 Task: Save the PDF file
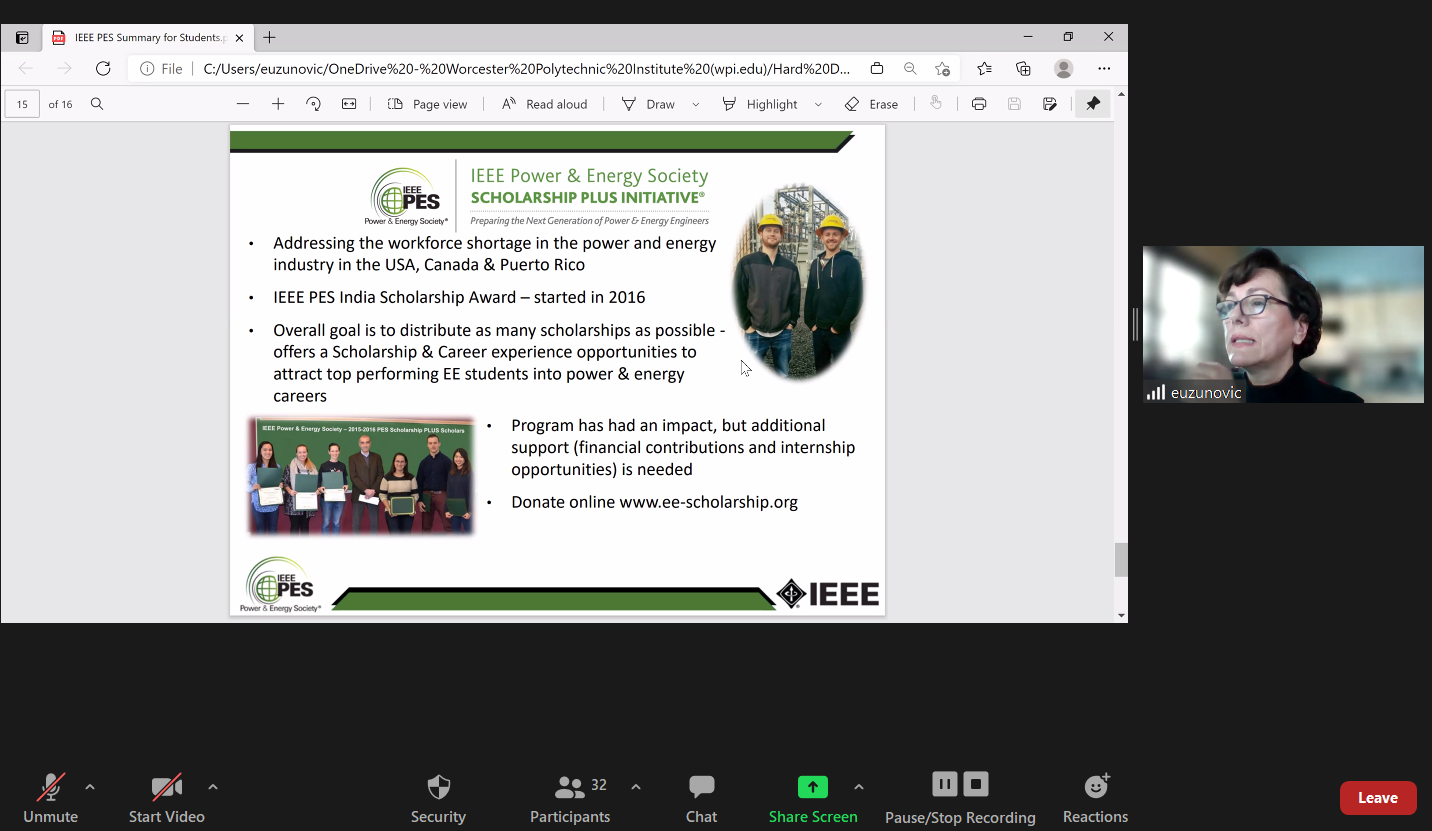point(1014,103)
